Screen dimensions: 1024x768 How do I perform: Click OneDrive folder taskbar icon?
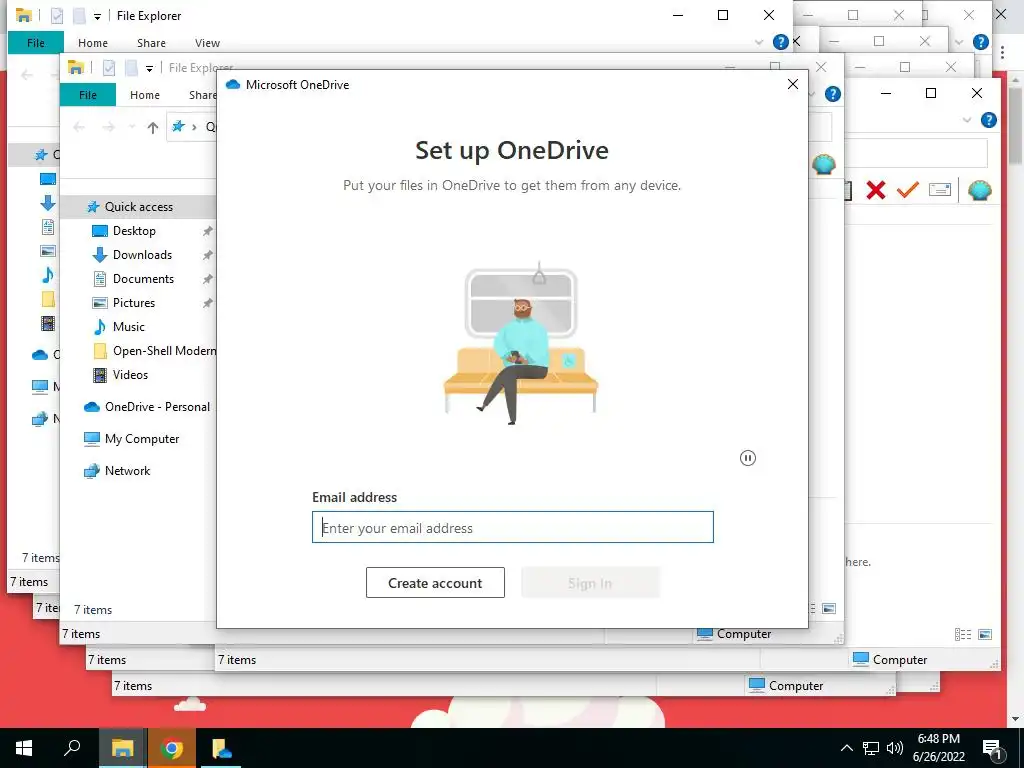tap(221, 748)
